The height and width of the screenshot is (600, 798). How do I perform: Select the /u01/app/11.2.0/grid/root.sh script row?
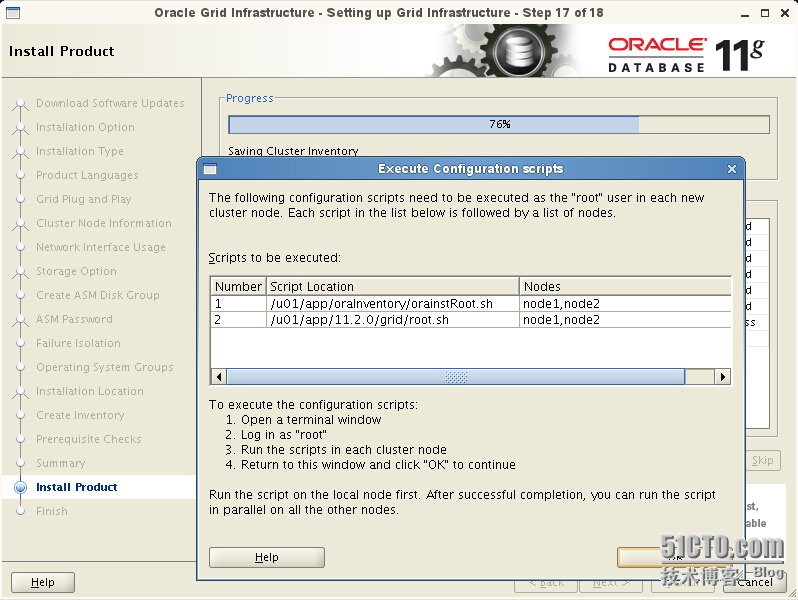[471, 320]
